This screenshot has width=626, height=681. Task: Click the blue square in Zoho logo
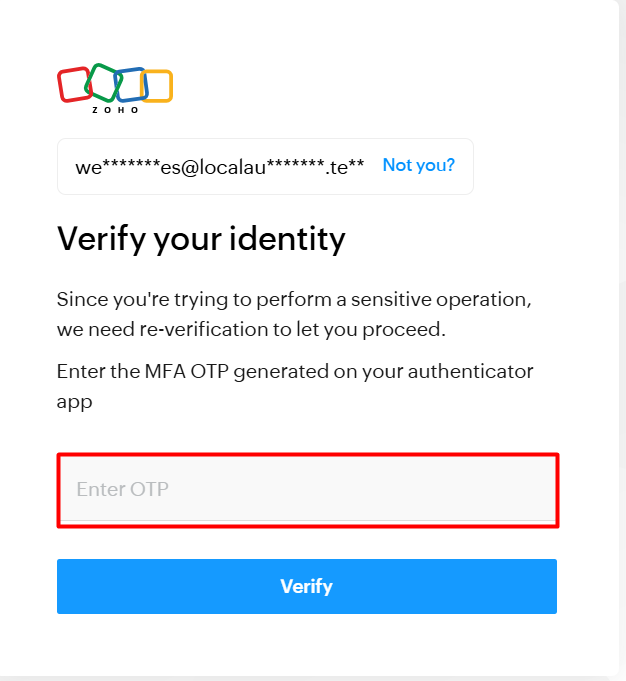(130, 85)
